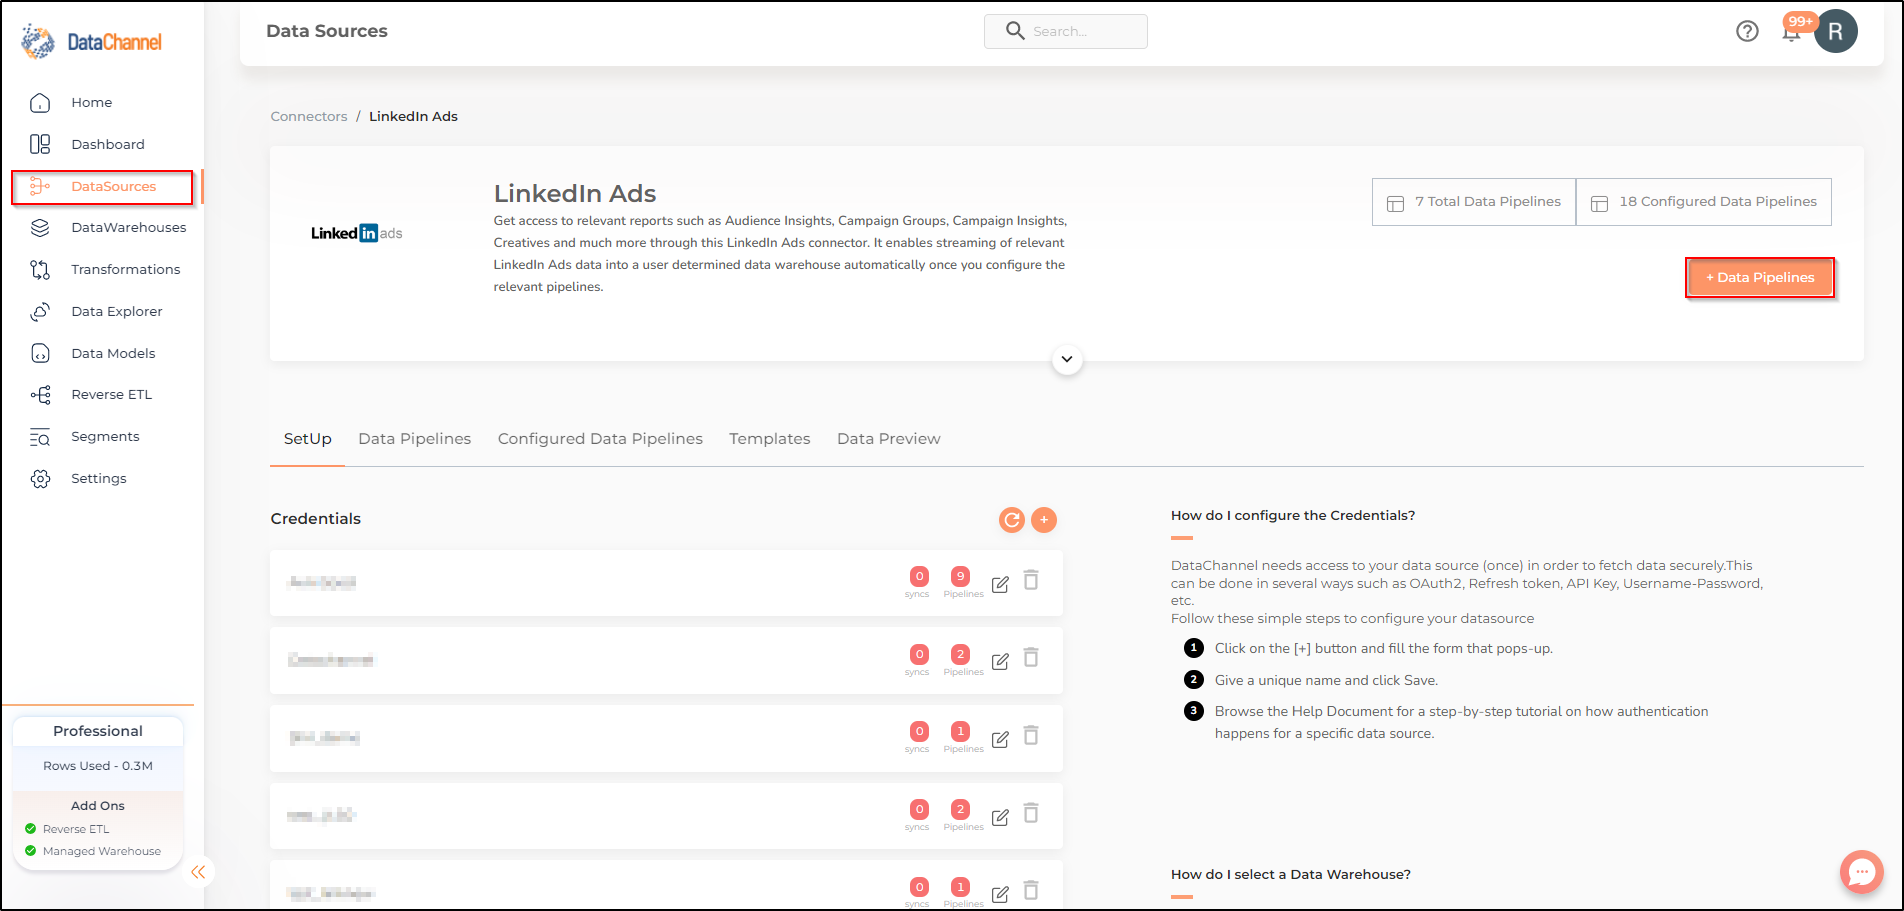Click 7 Total Data Pipelines button

1474,202
